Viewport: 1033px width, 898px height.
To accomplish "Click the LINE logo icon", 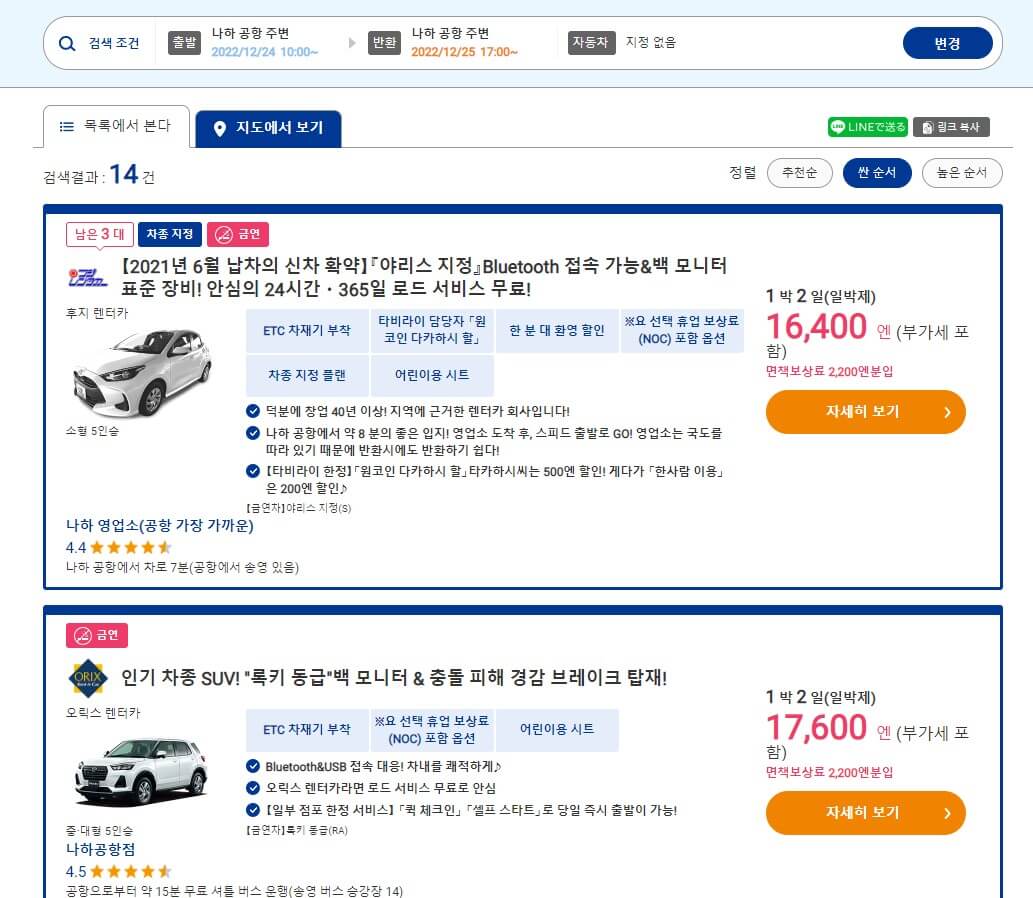I will (x=837, y=126).
